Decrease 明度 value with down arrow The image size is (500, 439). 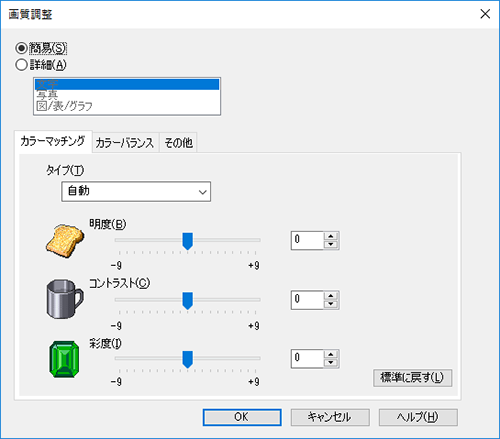[x=331, y=245]
